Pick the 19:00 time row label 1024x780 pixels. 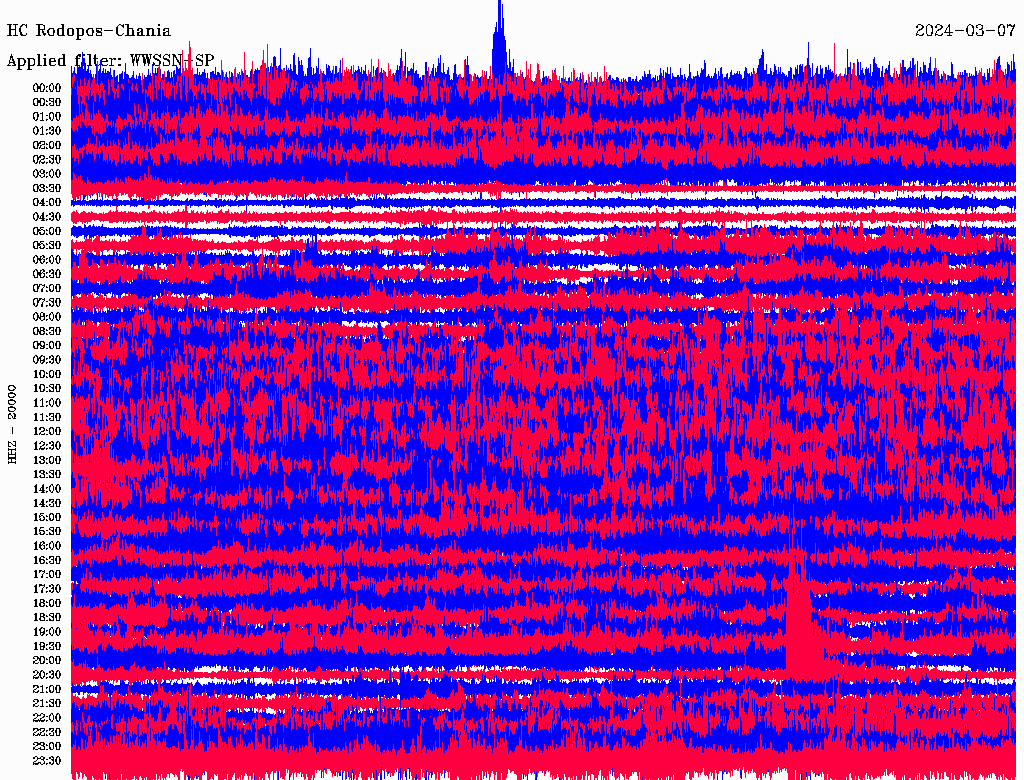click(47, 632)
